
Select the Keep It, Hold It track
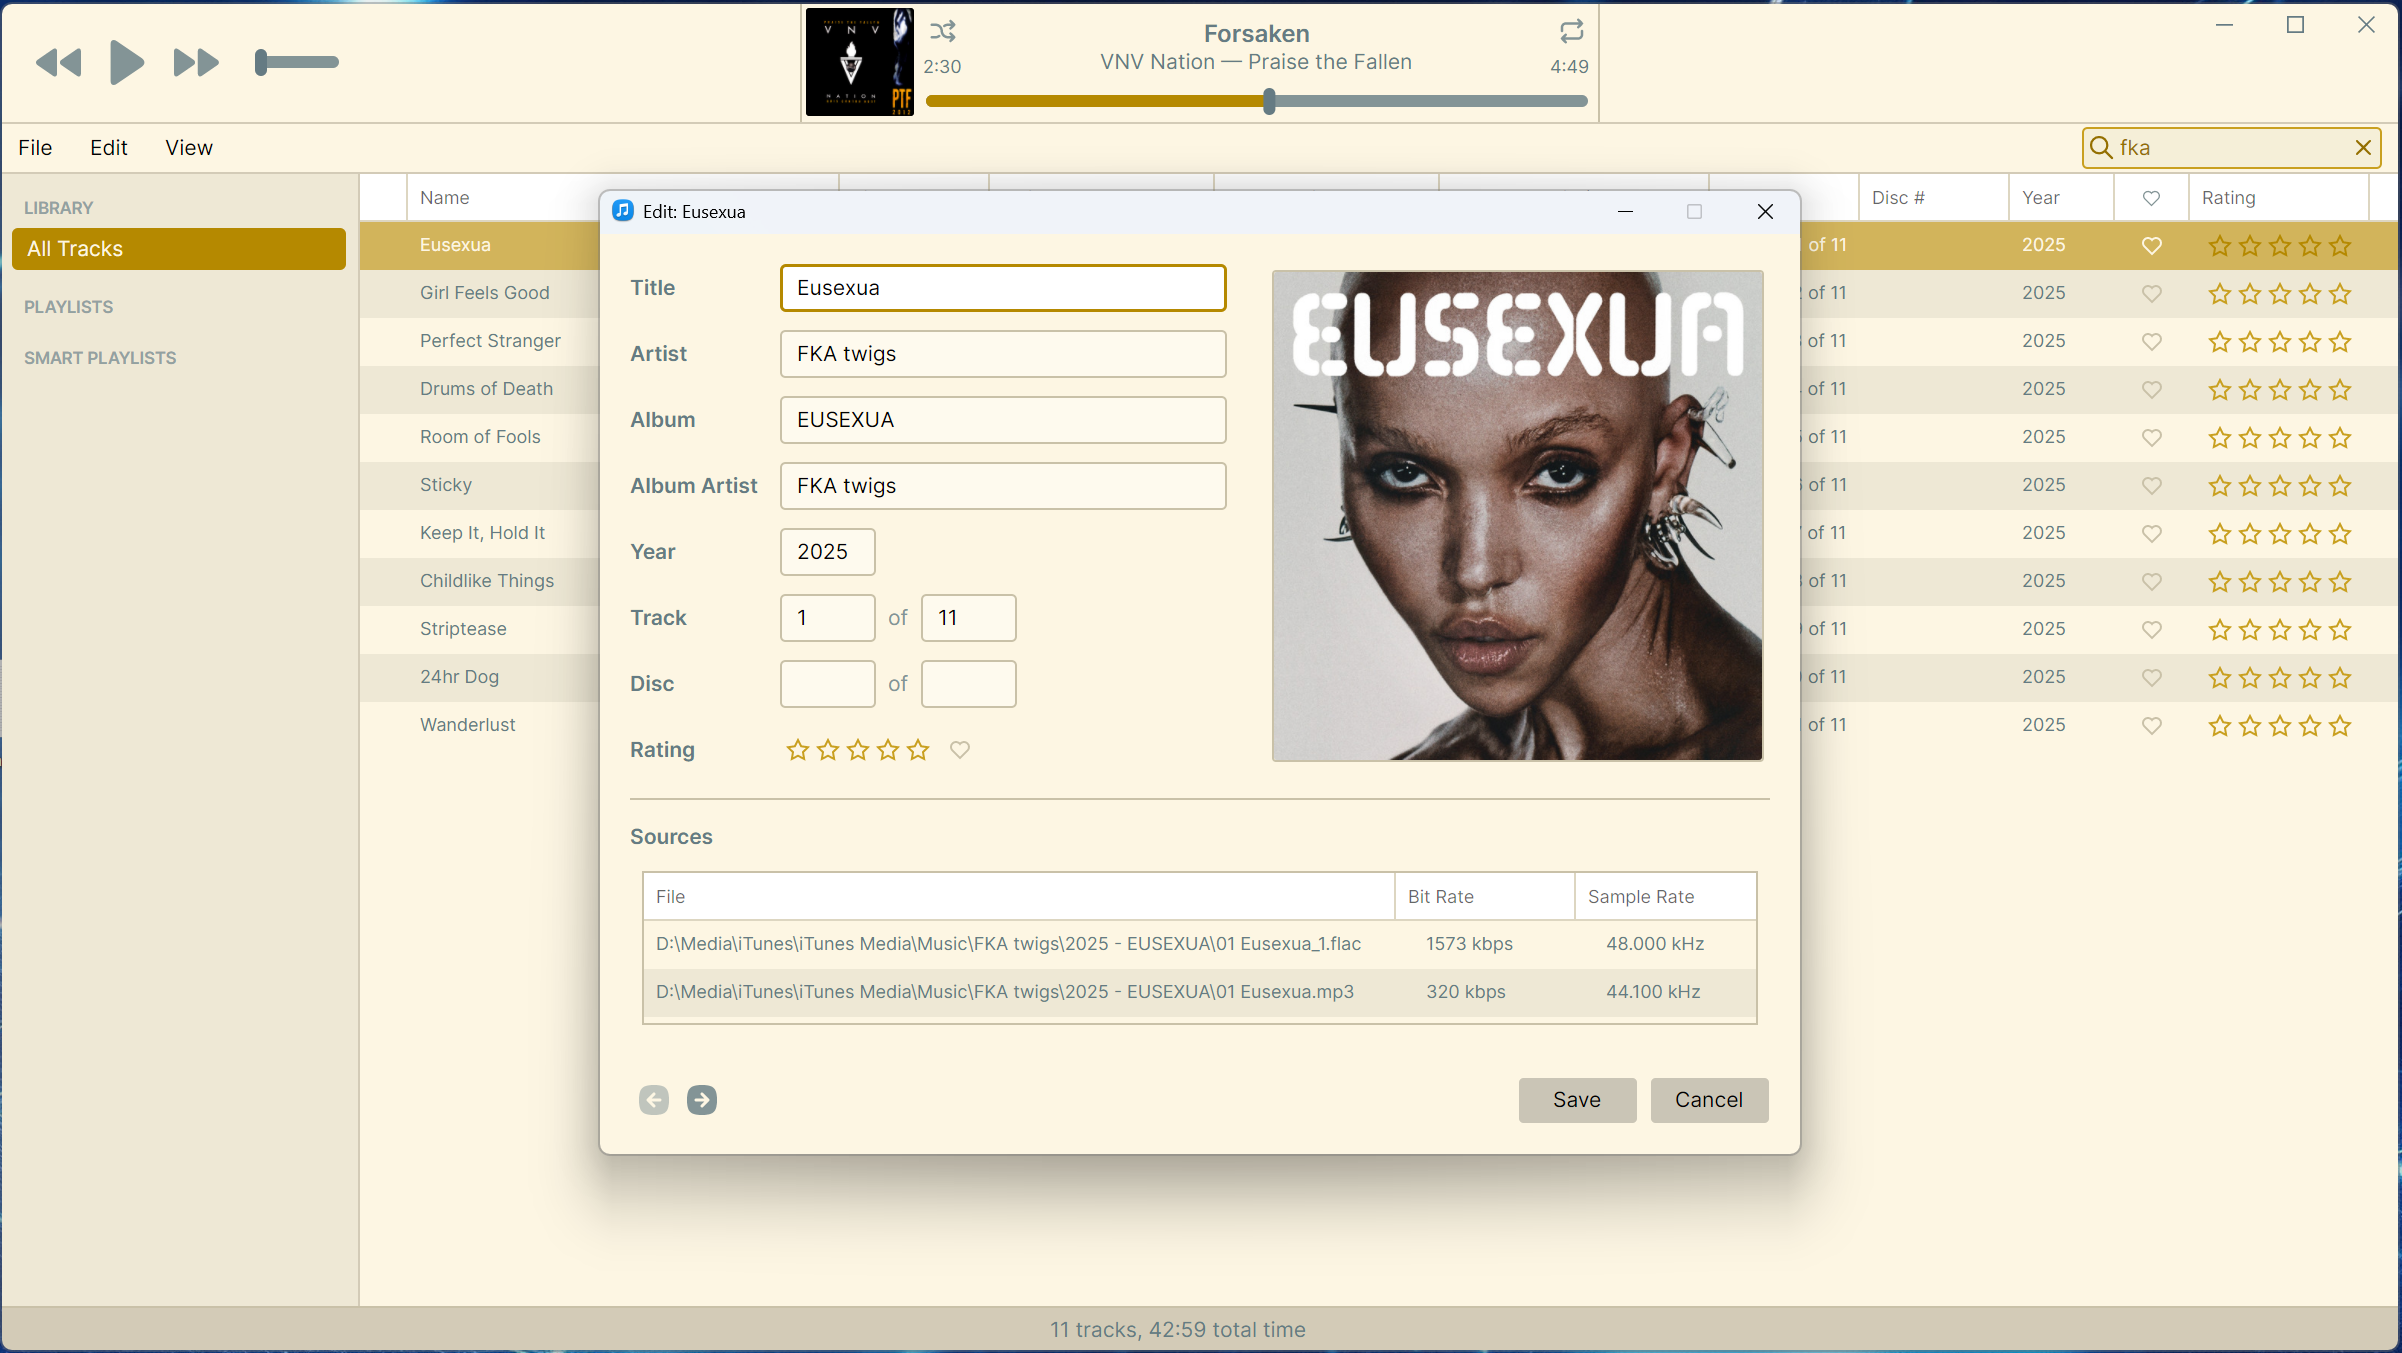tap(482, 533)
